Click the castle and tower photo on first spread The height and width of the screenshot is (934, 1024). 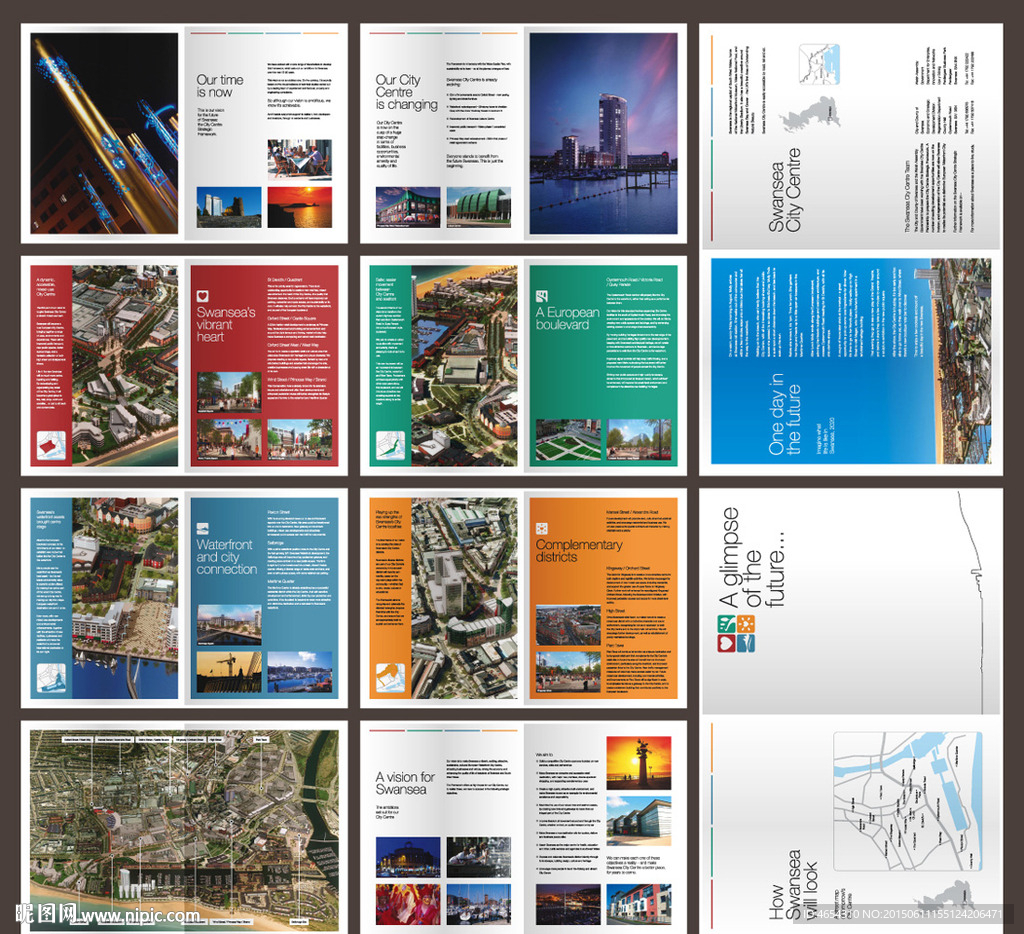click(x=229, y=207)
